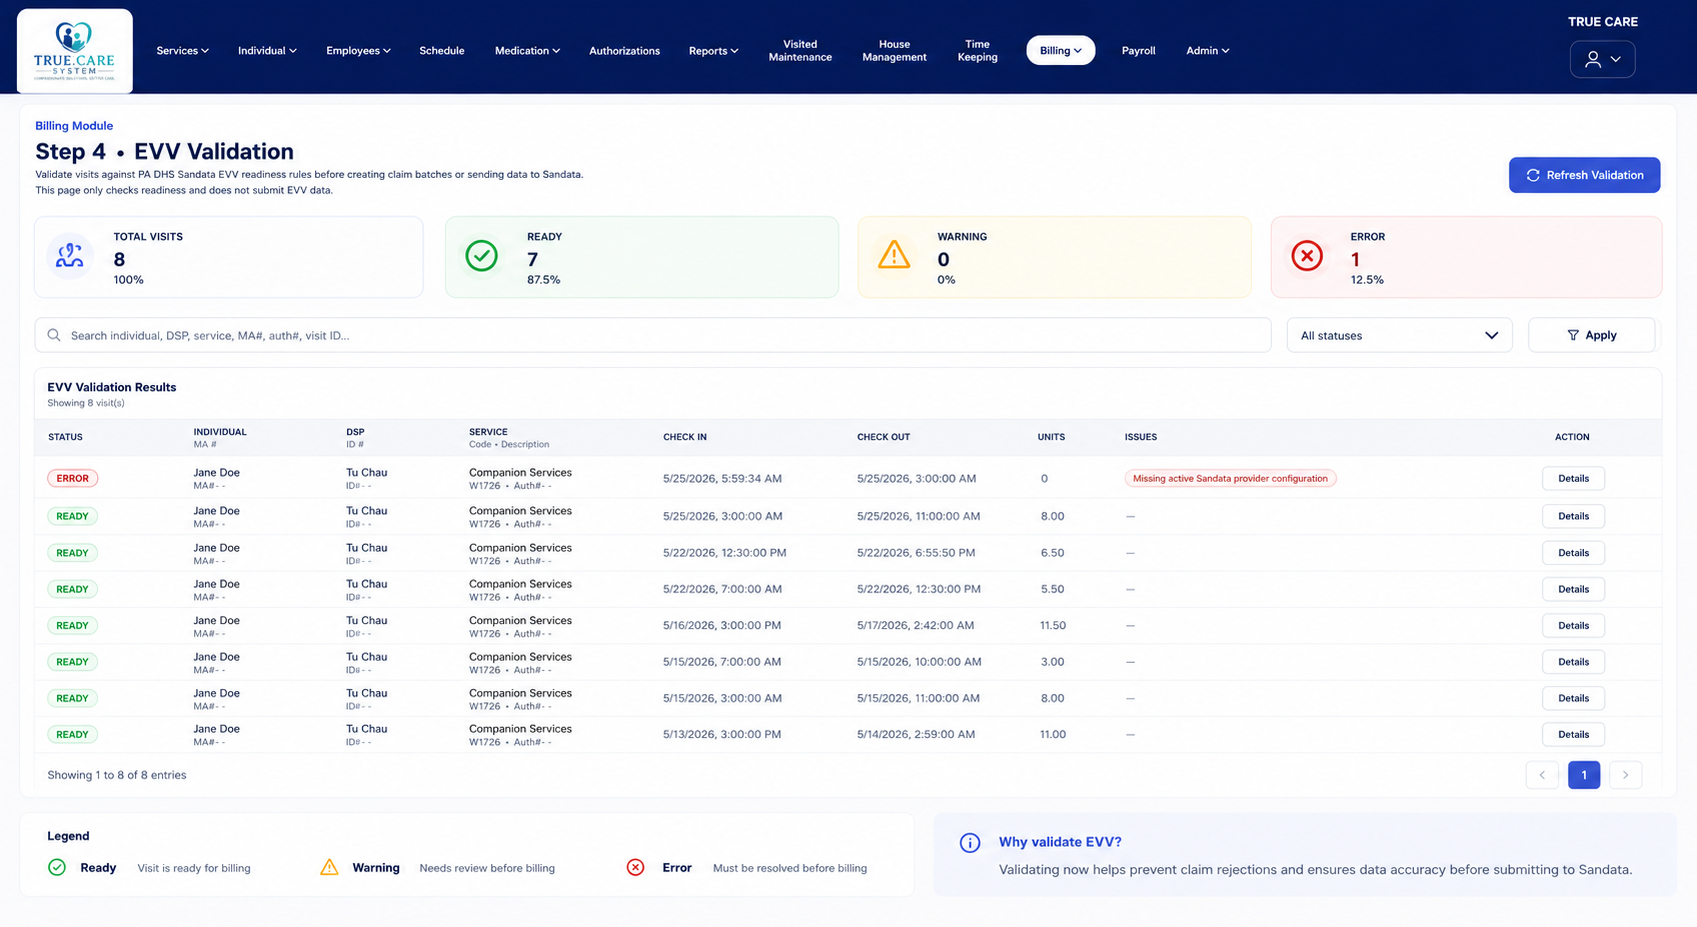Click the legend Error cross icon
Image resolution: width=1697 pixels, height=927 pixels.
click(635, 867)
